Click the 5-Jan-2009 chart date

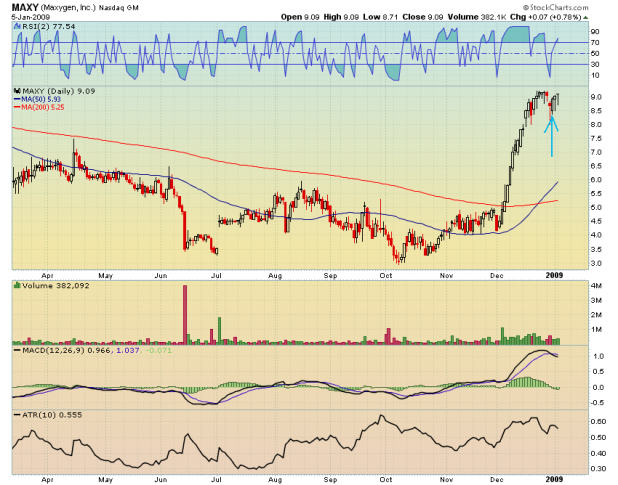click(30, 17)
